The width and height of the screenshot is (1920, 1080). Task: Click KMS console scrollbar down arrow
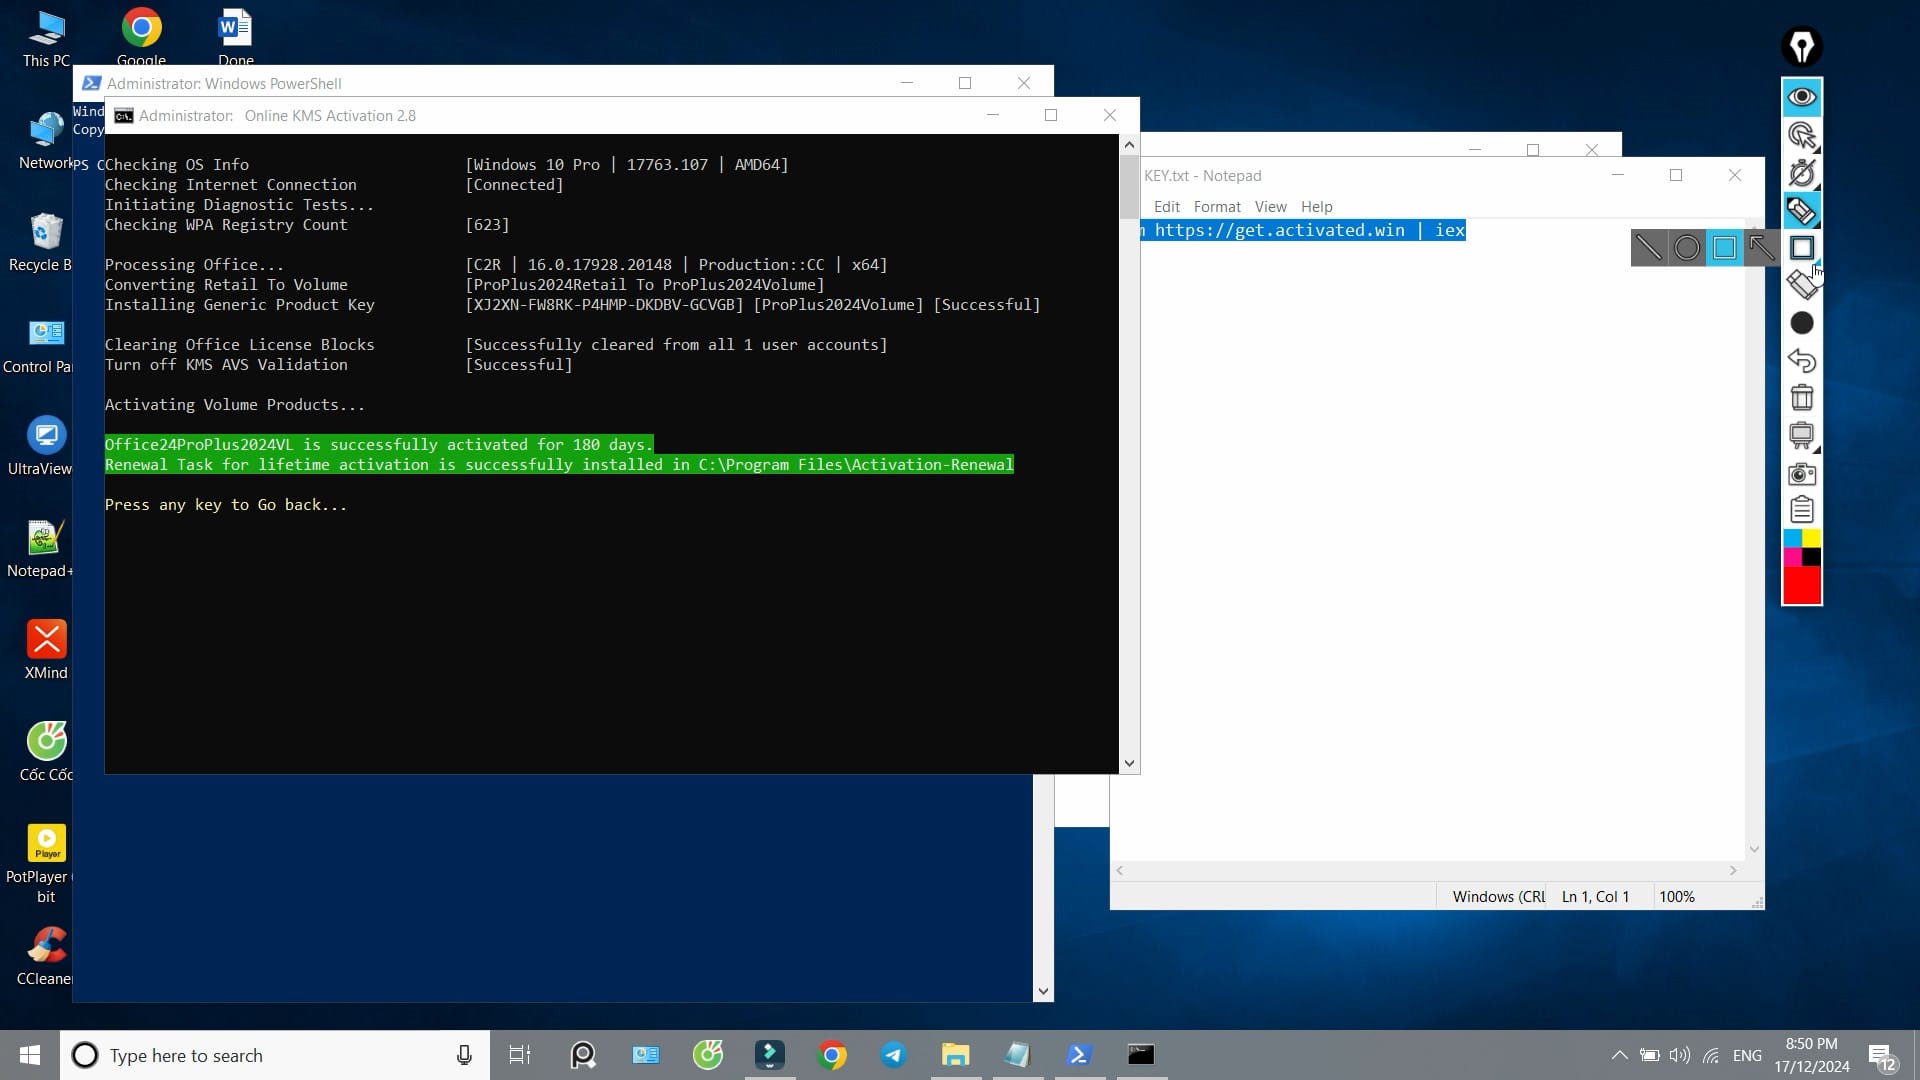coord(1129,763)
